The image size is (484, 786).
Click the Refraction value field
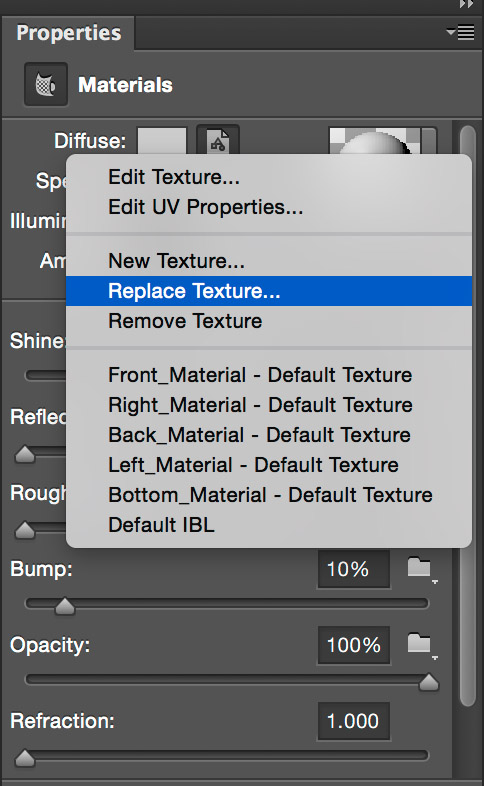tap(354, 721)
